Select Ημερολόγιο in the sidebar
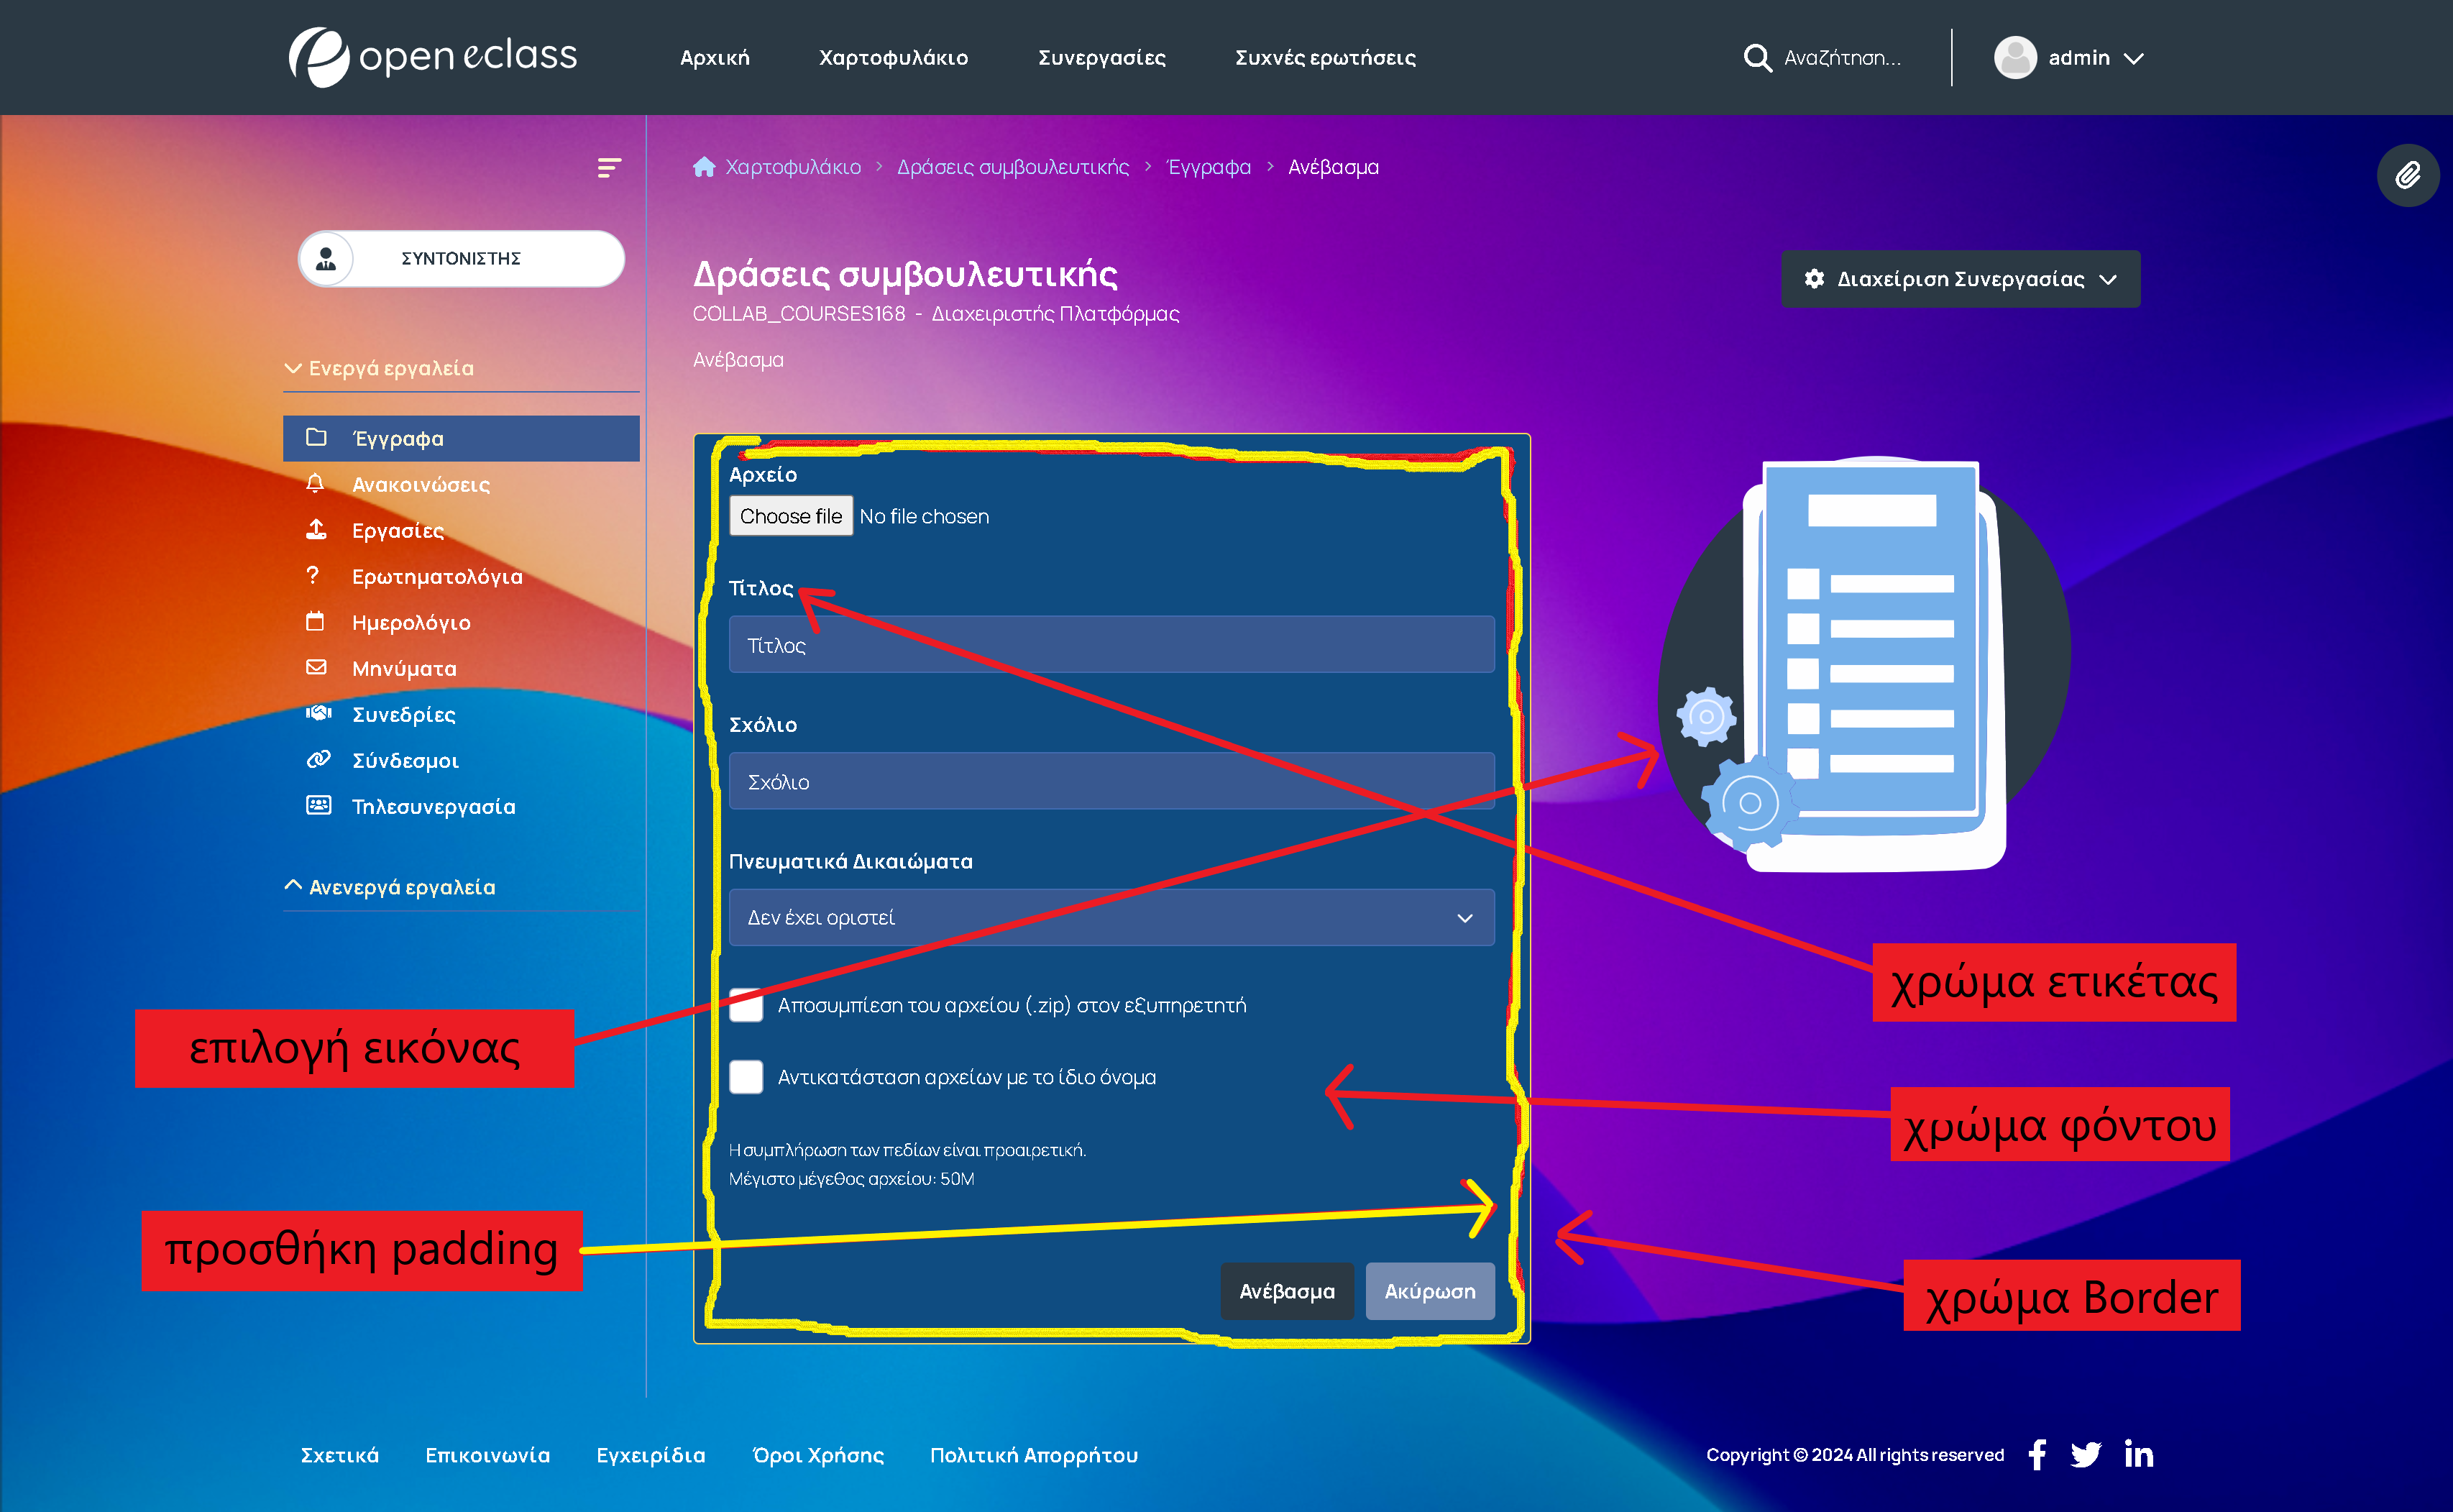 (411, 623)
